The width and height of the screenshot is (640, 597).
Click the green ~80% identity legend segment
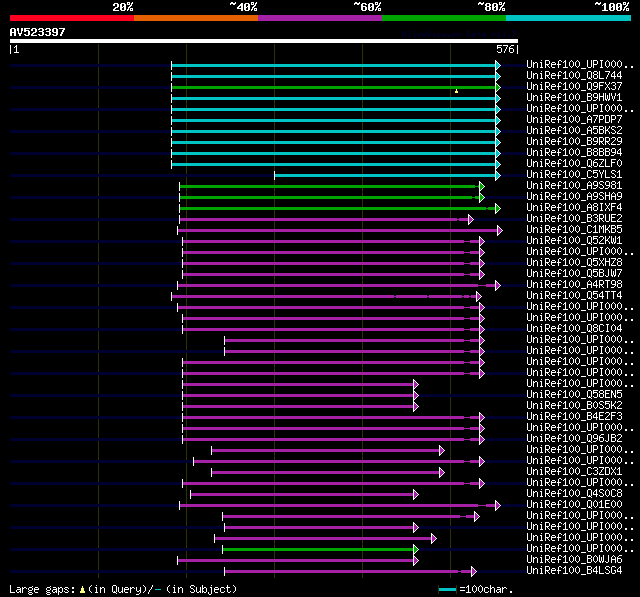click(x=444, y=18)
